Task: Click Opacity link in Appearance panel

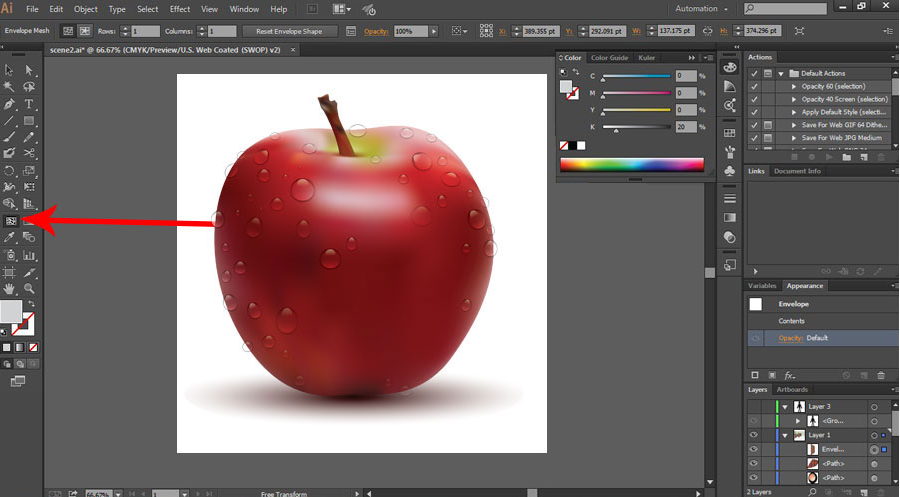Action: (x=790, y=338)
